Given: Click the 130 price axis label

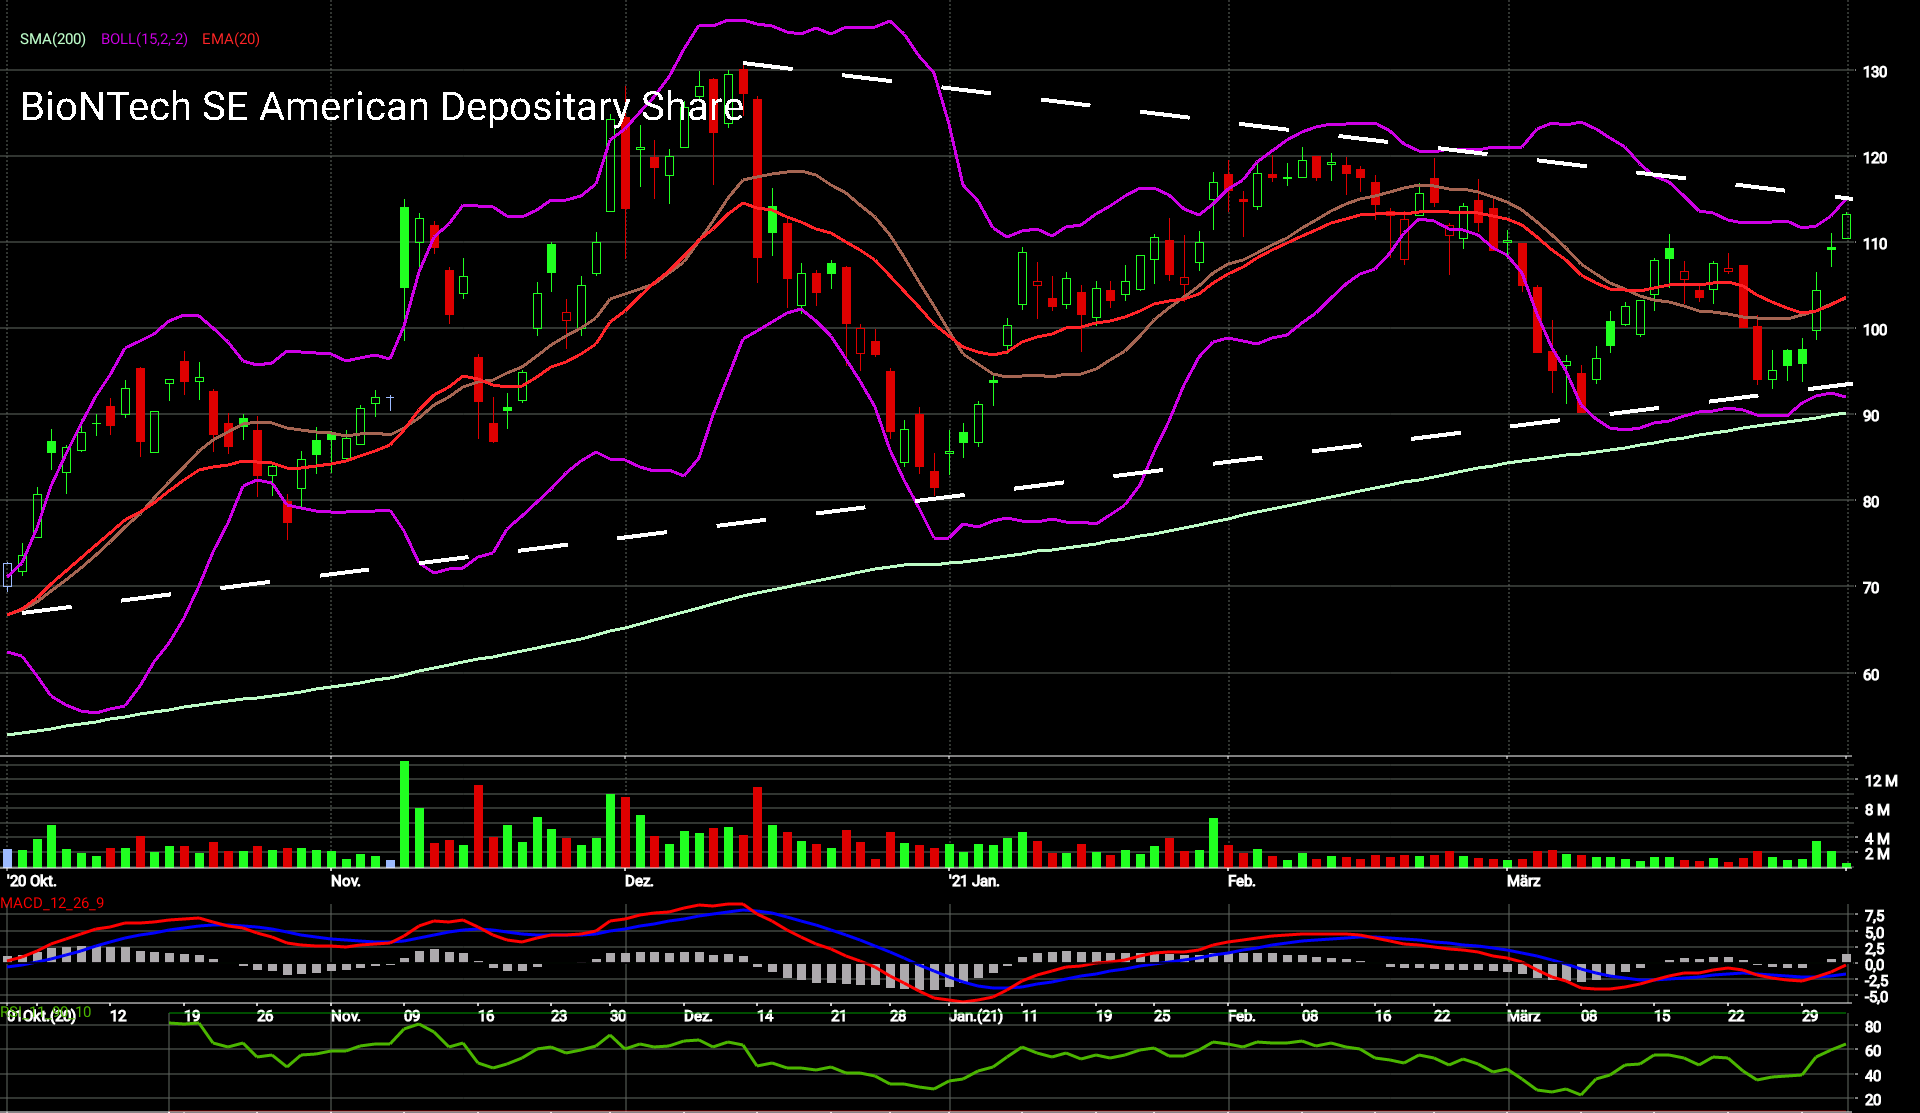Looking at the screenshot, I should click(1874, 72).
